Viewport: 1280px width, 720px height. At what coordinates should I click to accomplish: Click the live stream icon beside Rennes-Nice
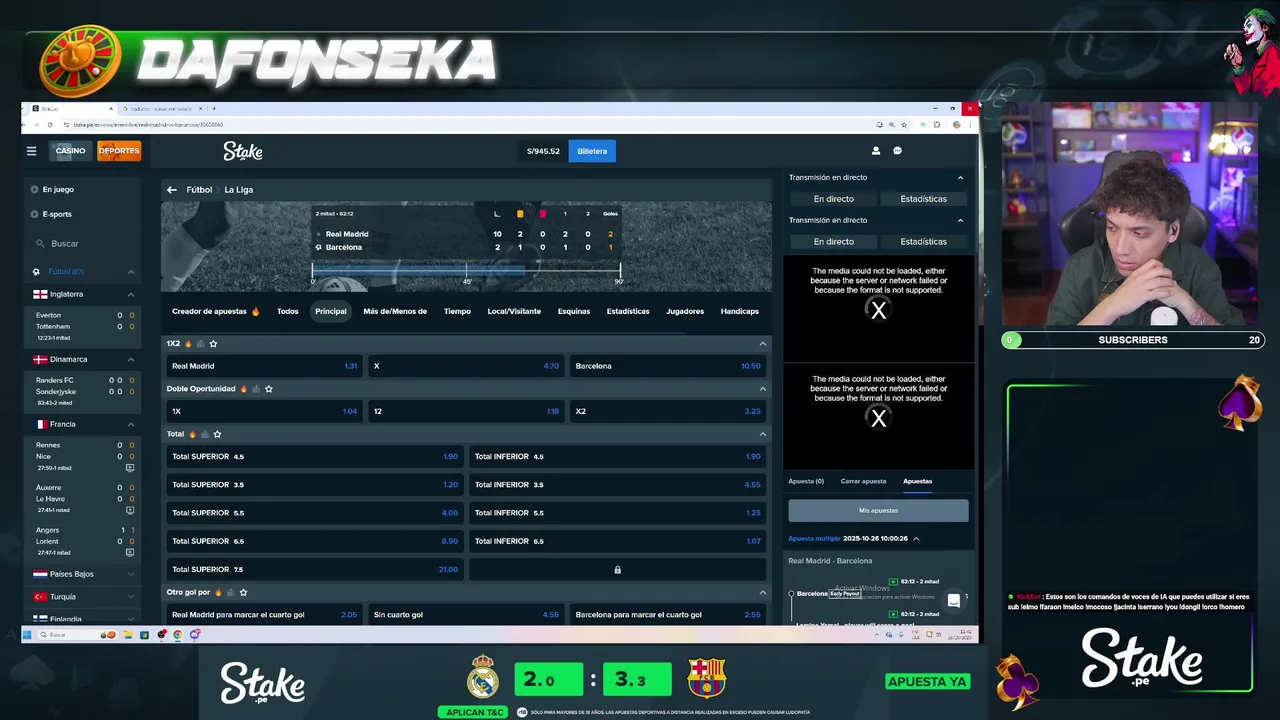[130, 467]
